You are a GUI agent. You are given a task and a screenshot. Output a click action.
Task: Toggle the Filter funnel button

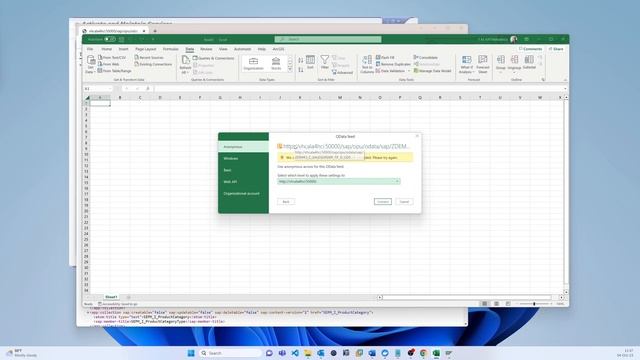(x=324, y=62)
